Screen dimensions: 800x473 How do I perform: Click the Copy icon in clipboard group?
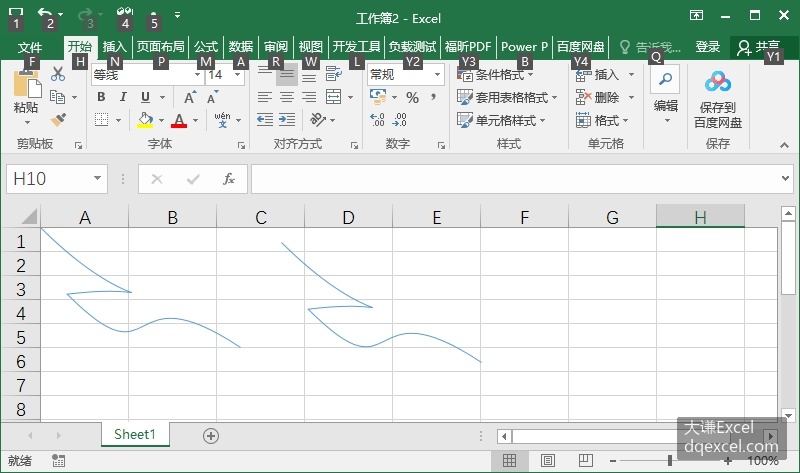coord(57,97)
